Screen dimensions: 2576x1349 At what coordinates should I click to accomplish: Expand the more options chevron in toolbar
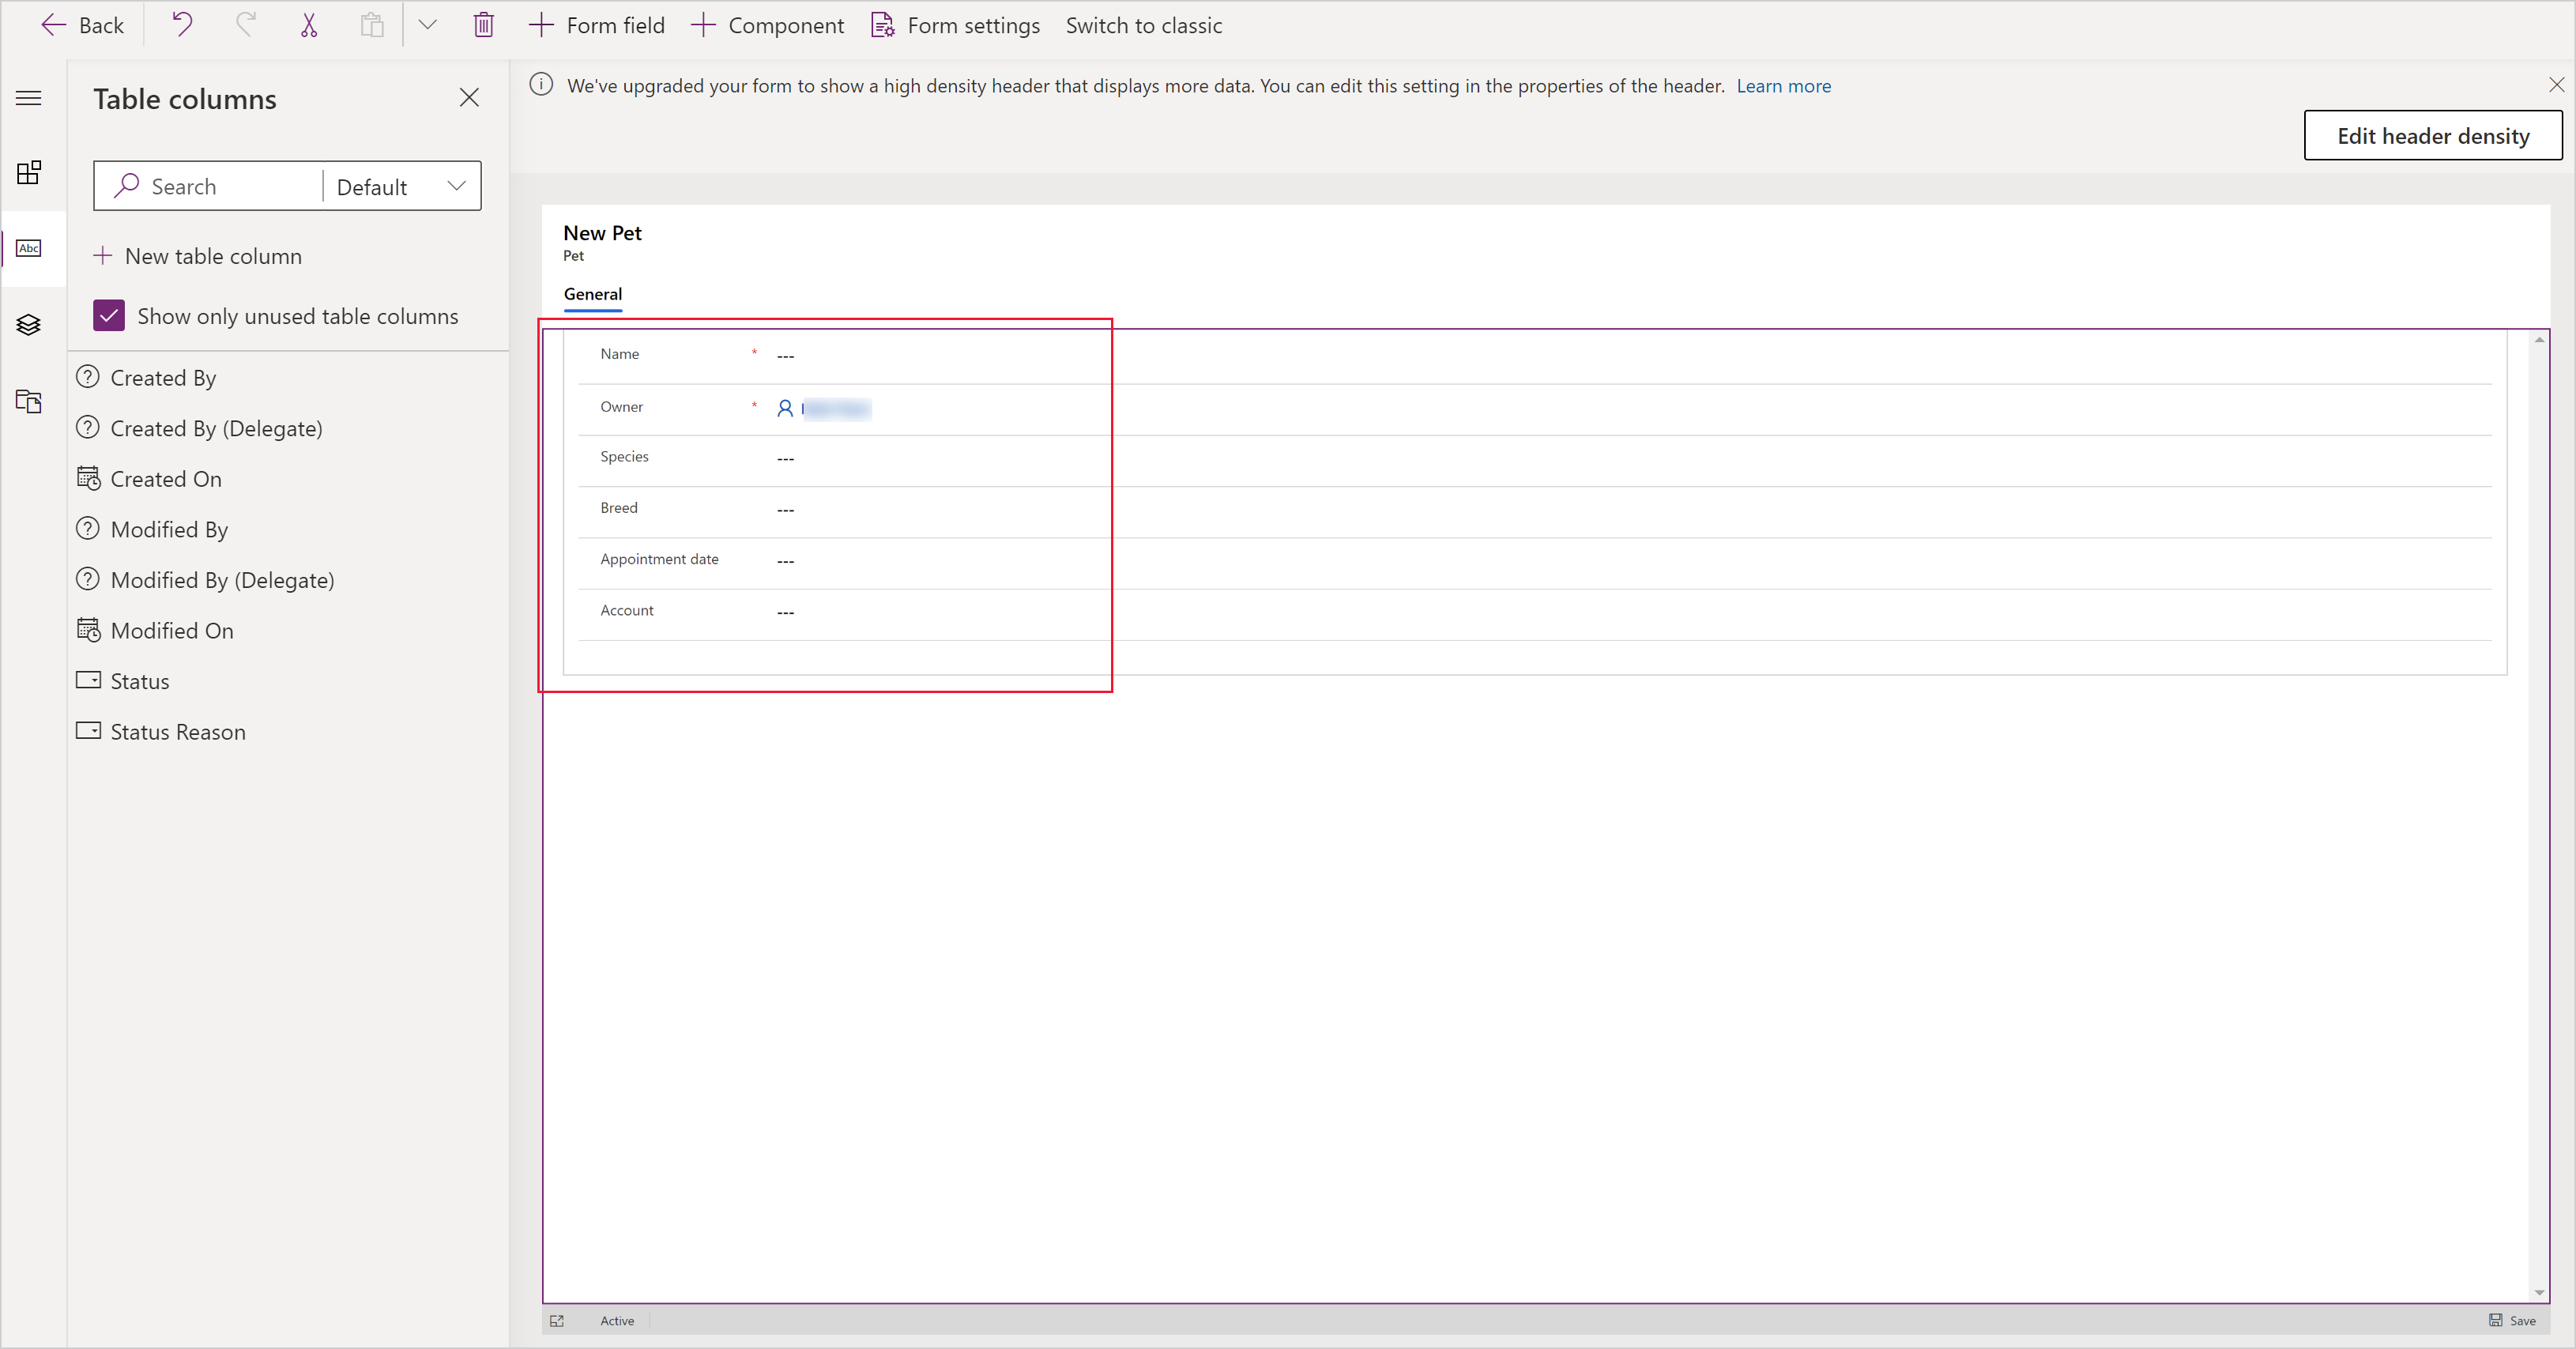pyautogui.click(x=427, y=25)
